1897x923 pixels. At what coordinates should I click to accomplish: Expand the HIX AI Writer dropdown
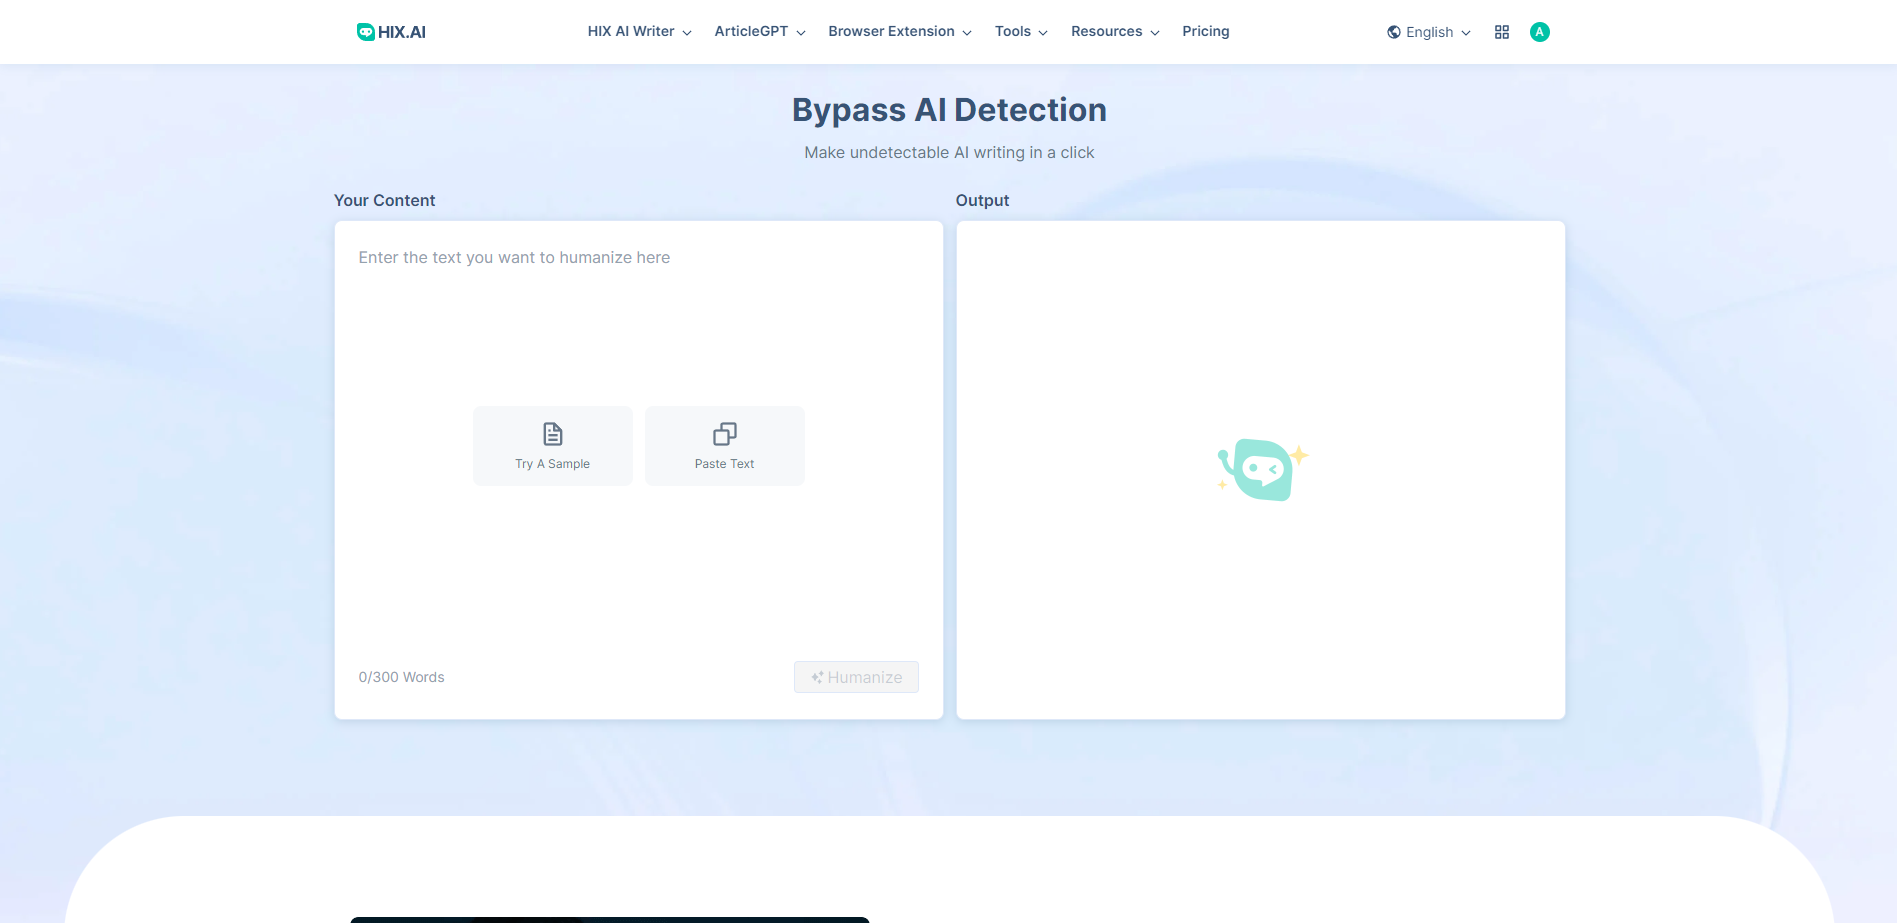coord(639,32)
